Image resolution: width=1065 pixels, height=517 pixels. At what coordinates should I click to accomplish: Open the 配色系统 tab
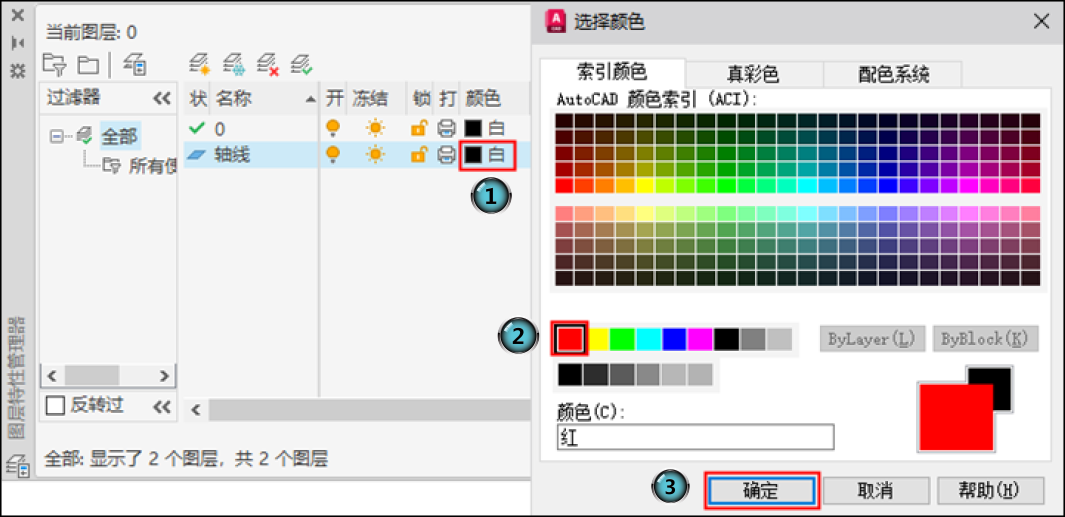[x=893, y=74]
